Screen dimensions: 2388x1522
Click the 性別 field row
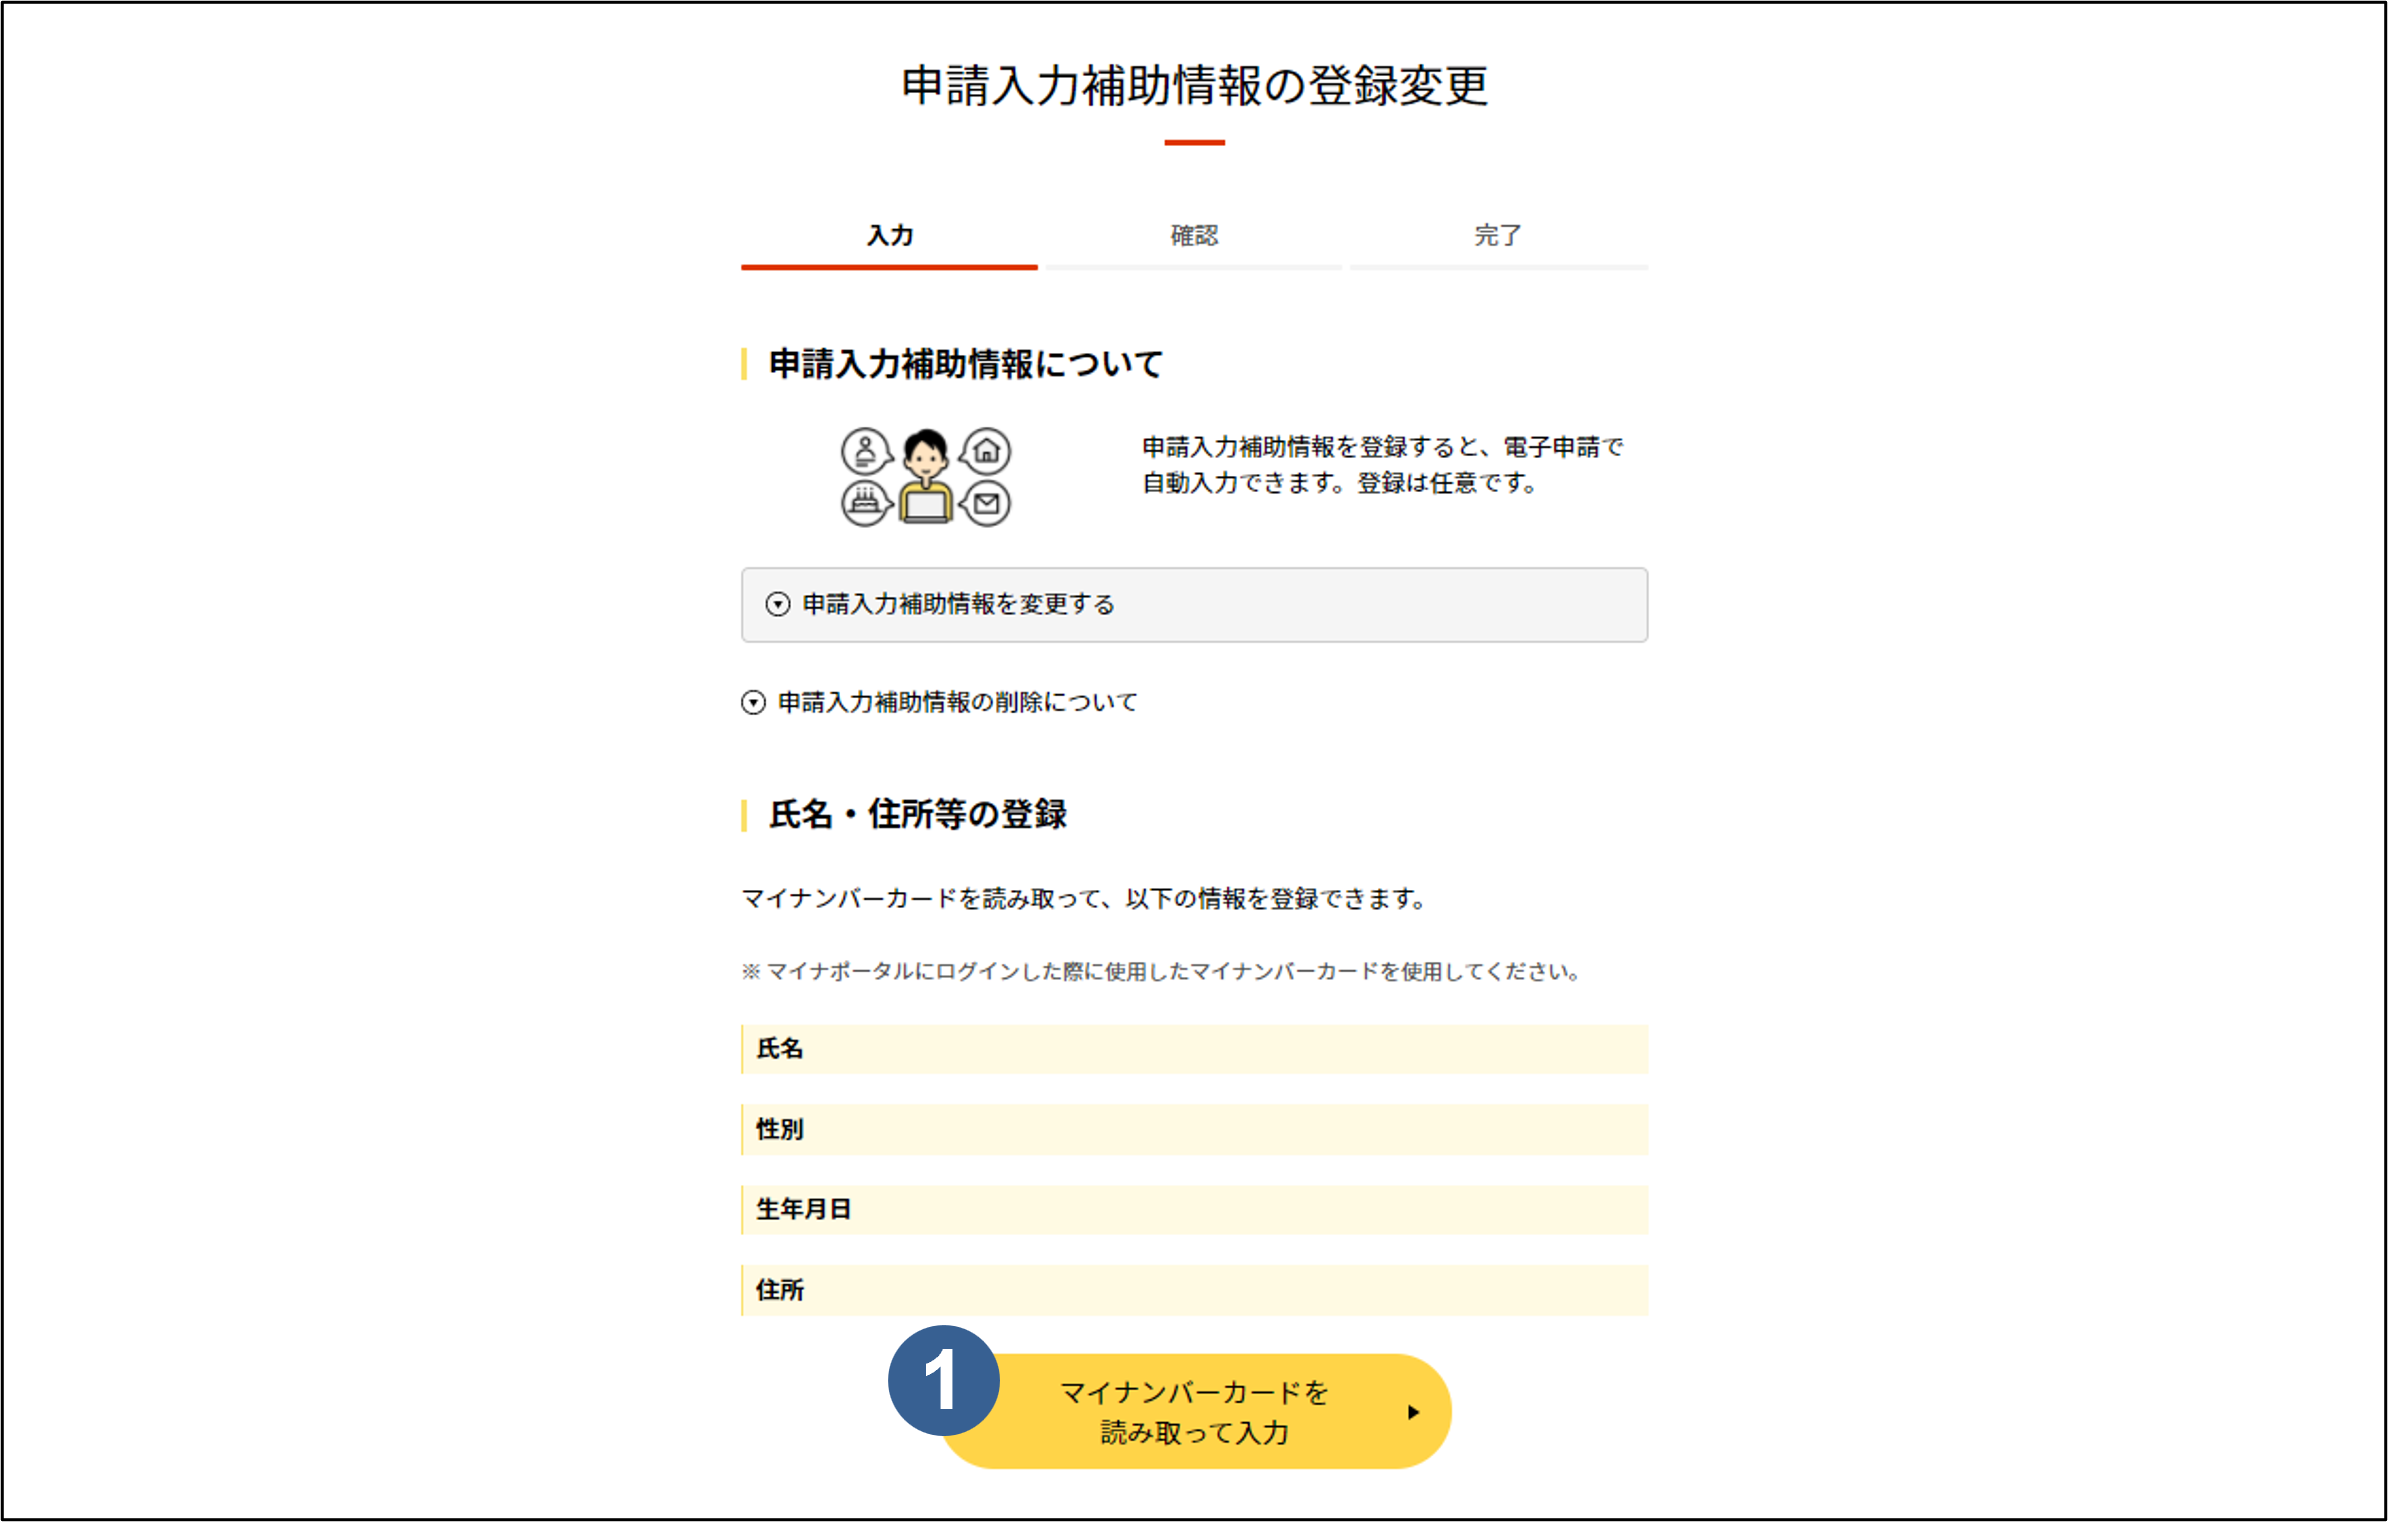coord(1194,1129)
